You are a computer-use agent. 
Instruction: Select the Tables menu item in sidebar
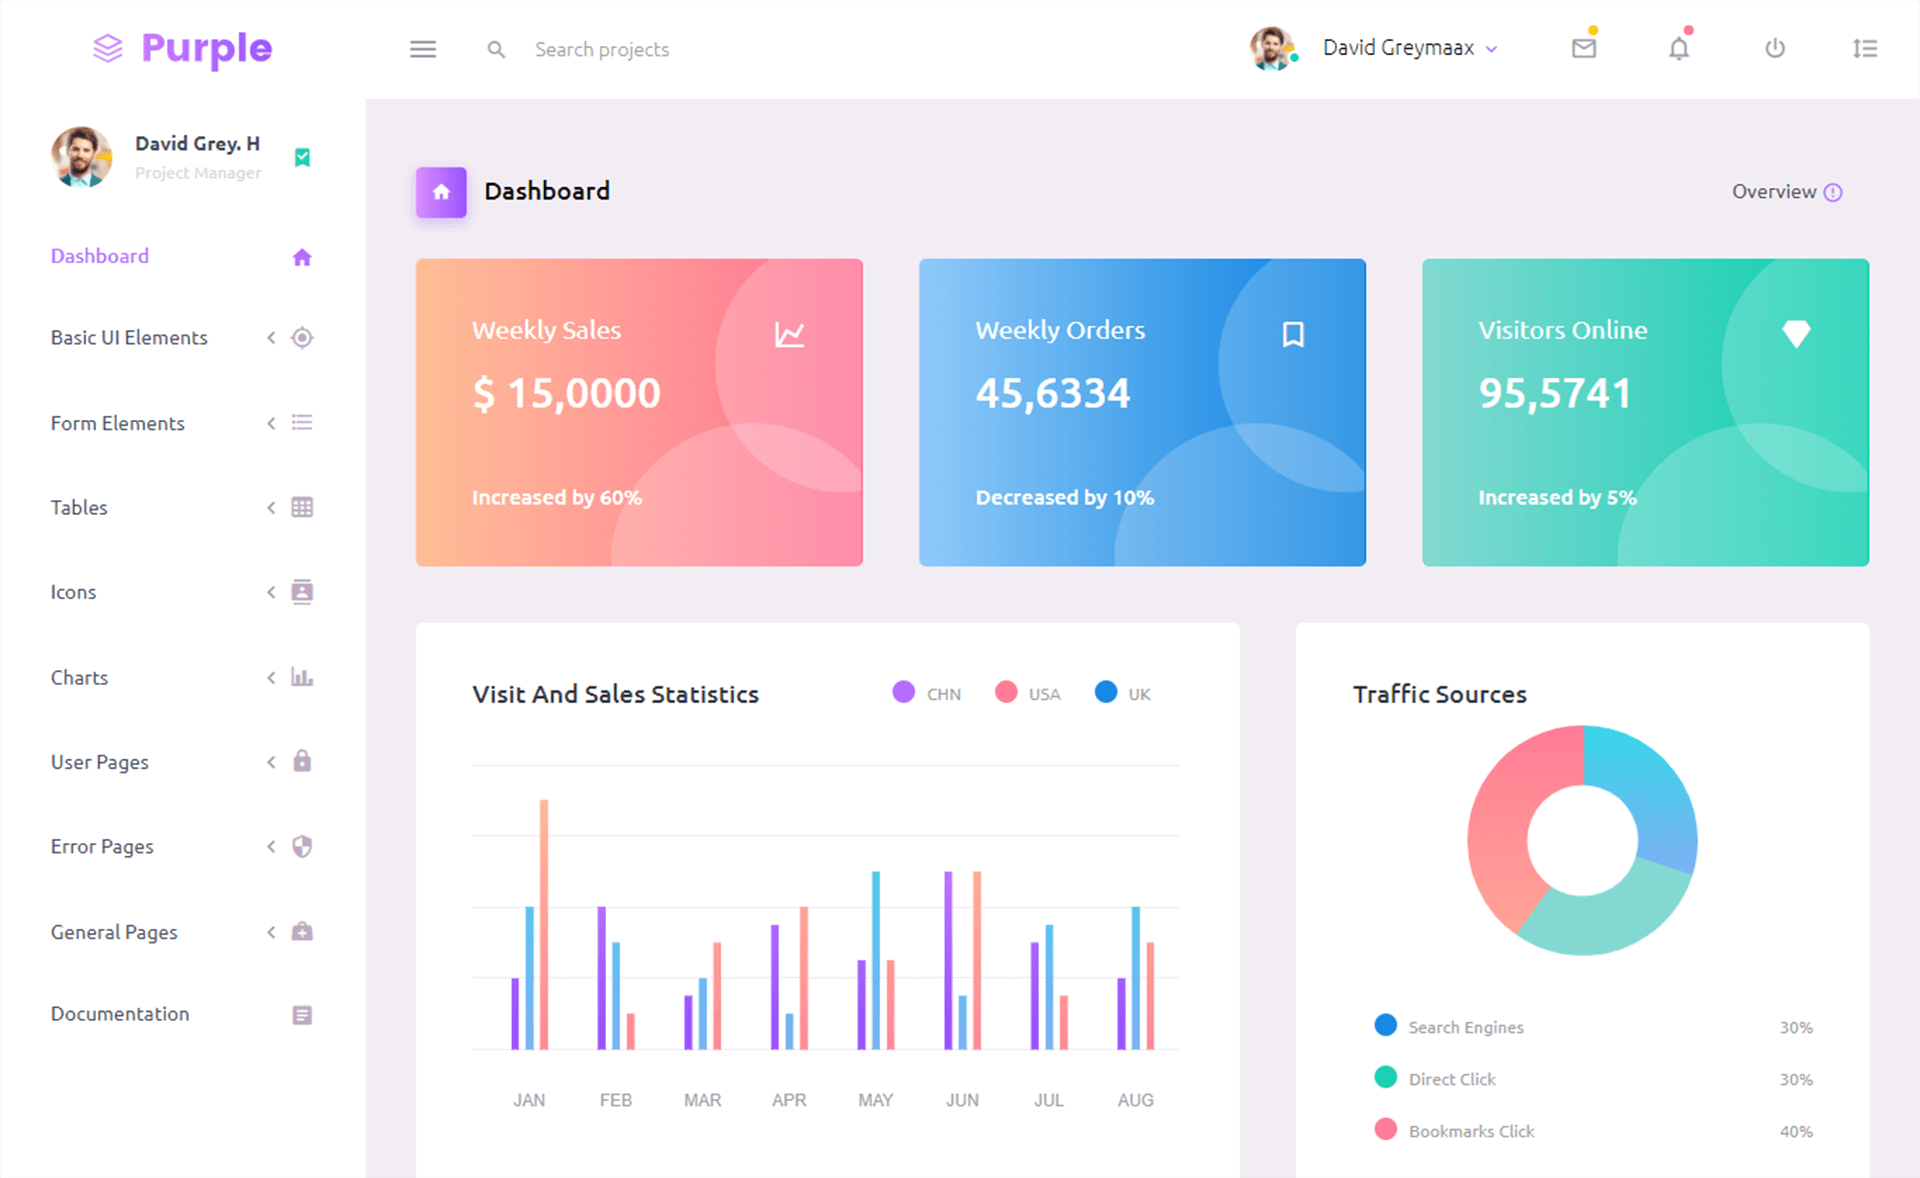(x=77, y=507)
